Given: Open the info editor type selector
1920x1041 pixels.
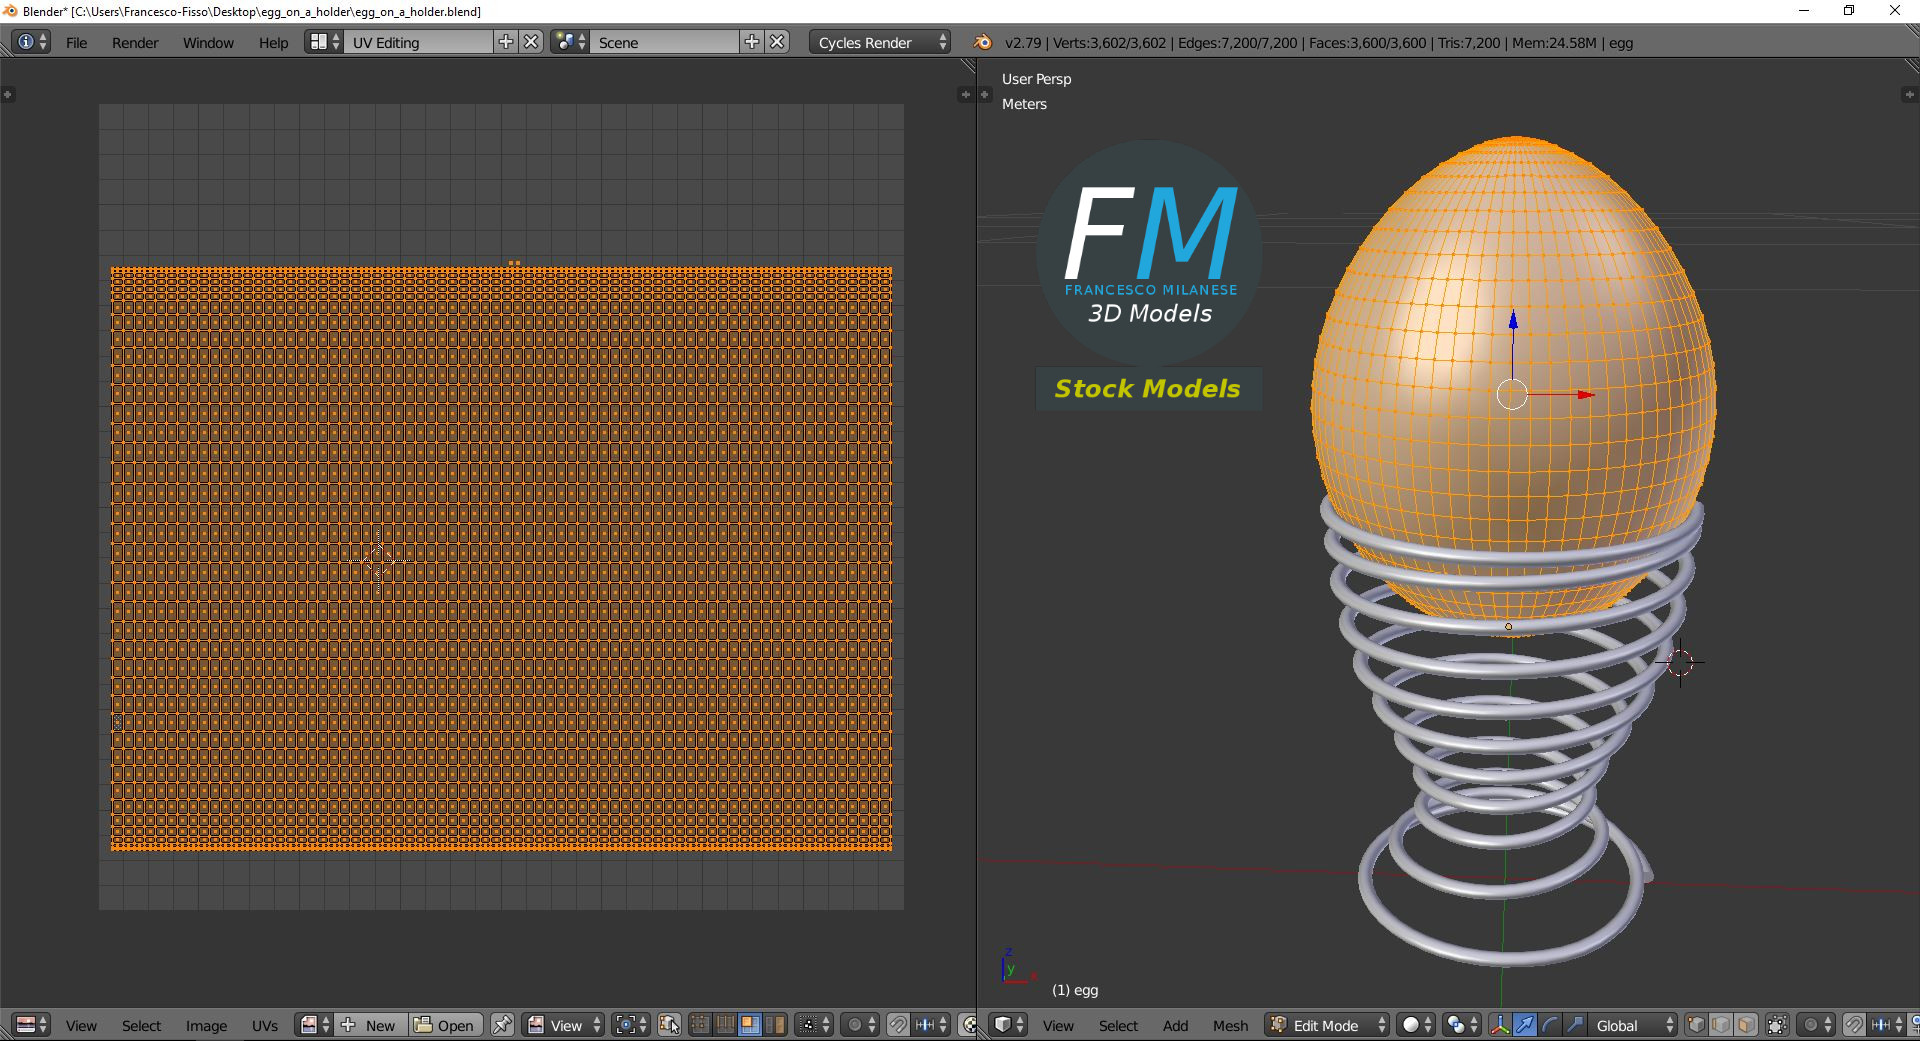Looking at the screenshot, I should (31, 42).
